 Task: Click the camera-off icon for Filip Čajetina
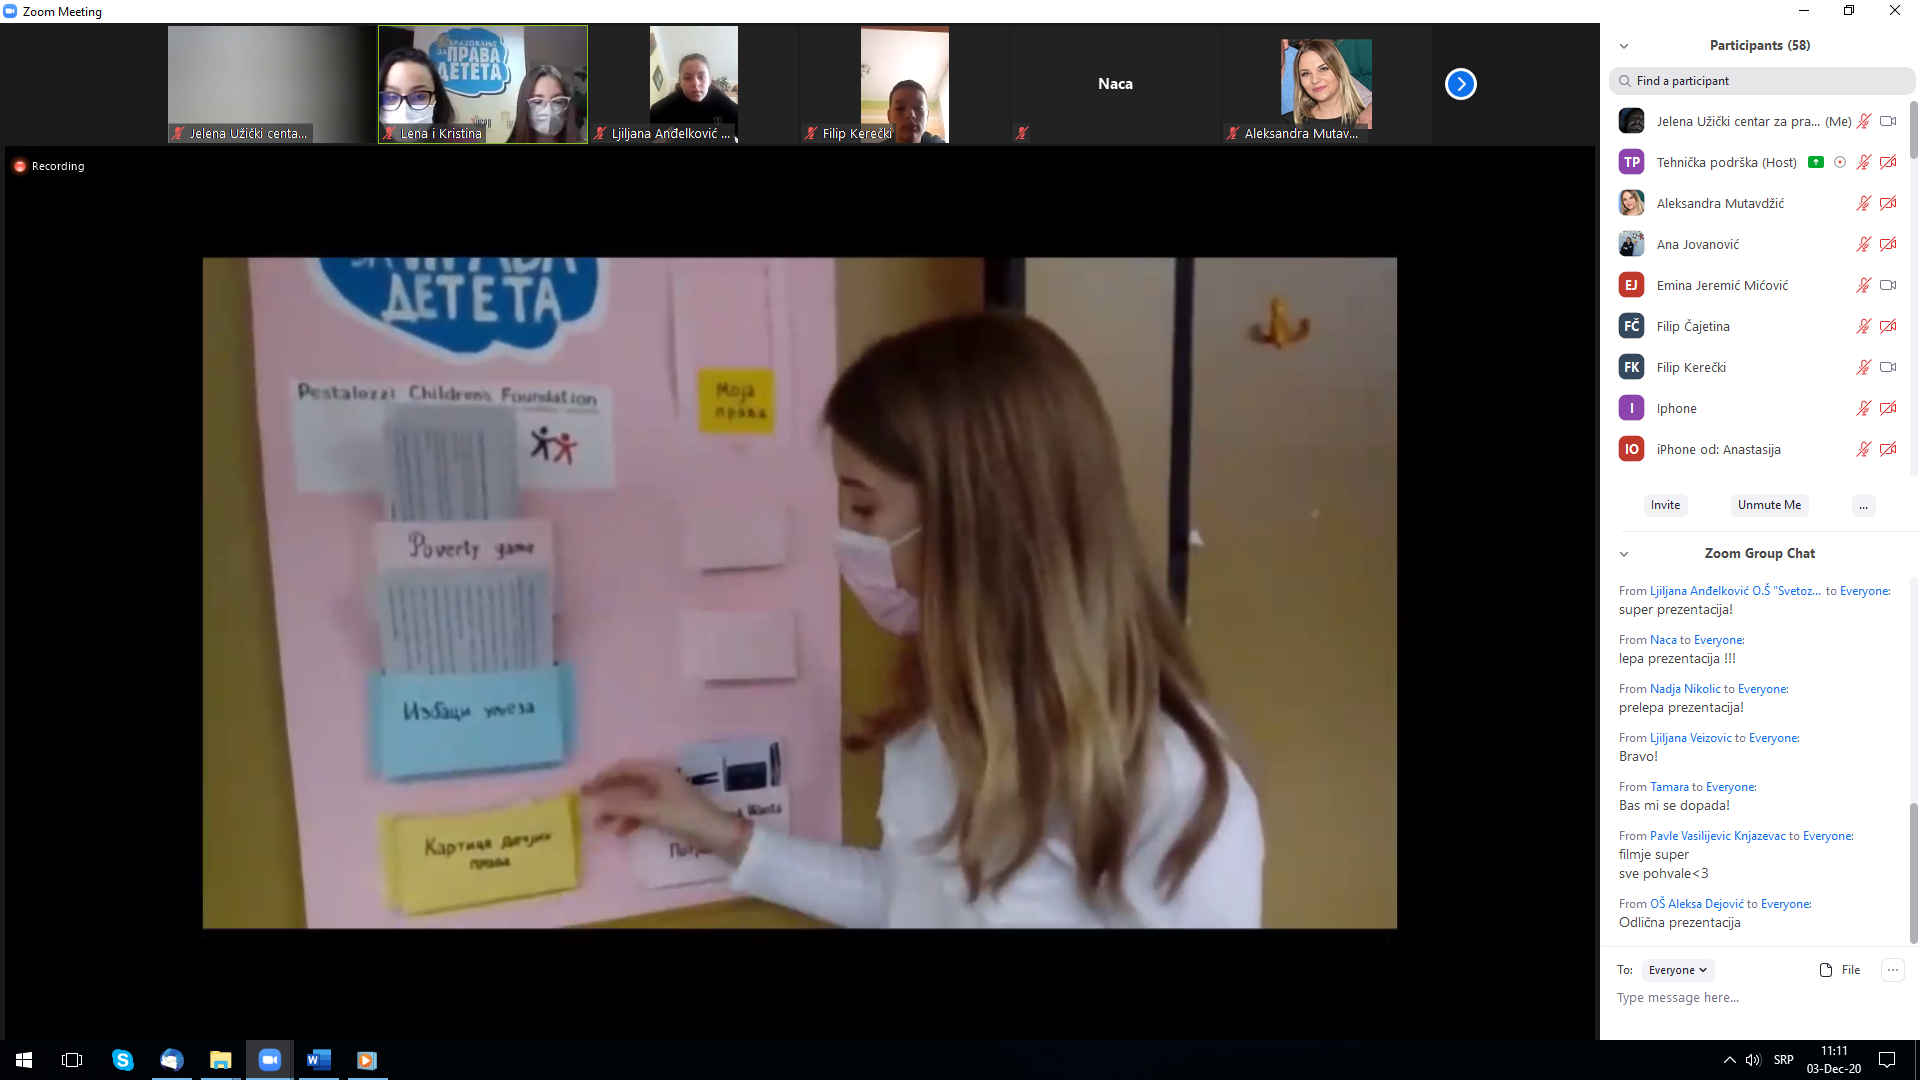[x=1888, y=326]
